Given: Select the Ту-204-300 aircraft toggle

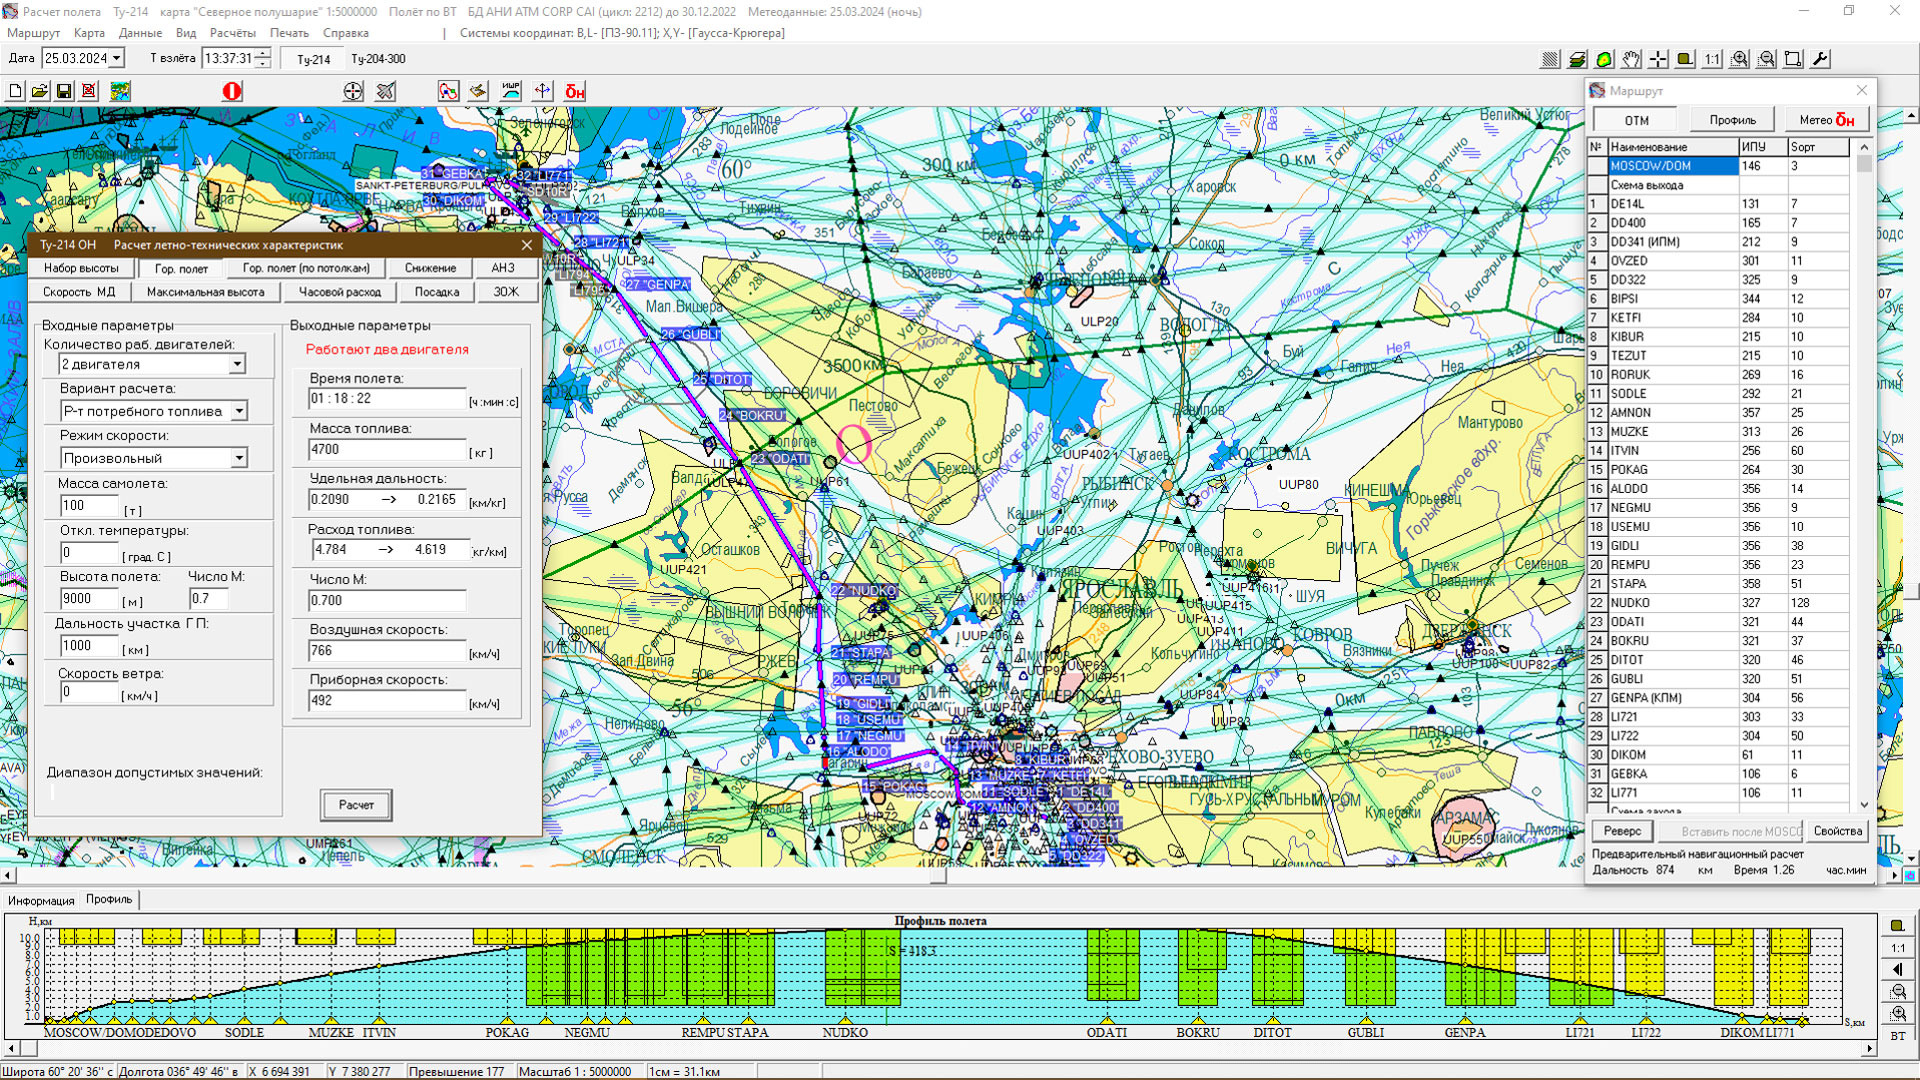Looking at the screenshot, I should tap(378, 59).
